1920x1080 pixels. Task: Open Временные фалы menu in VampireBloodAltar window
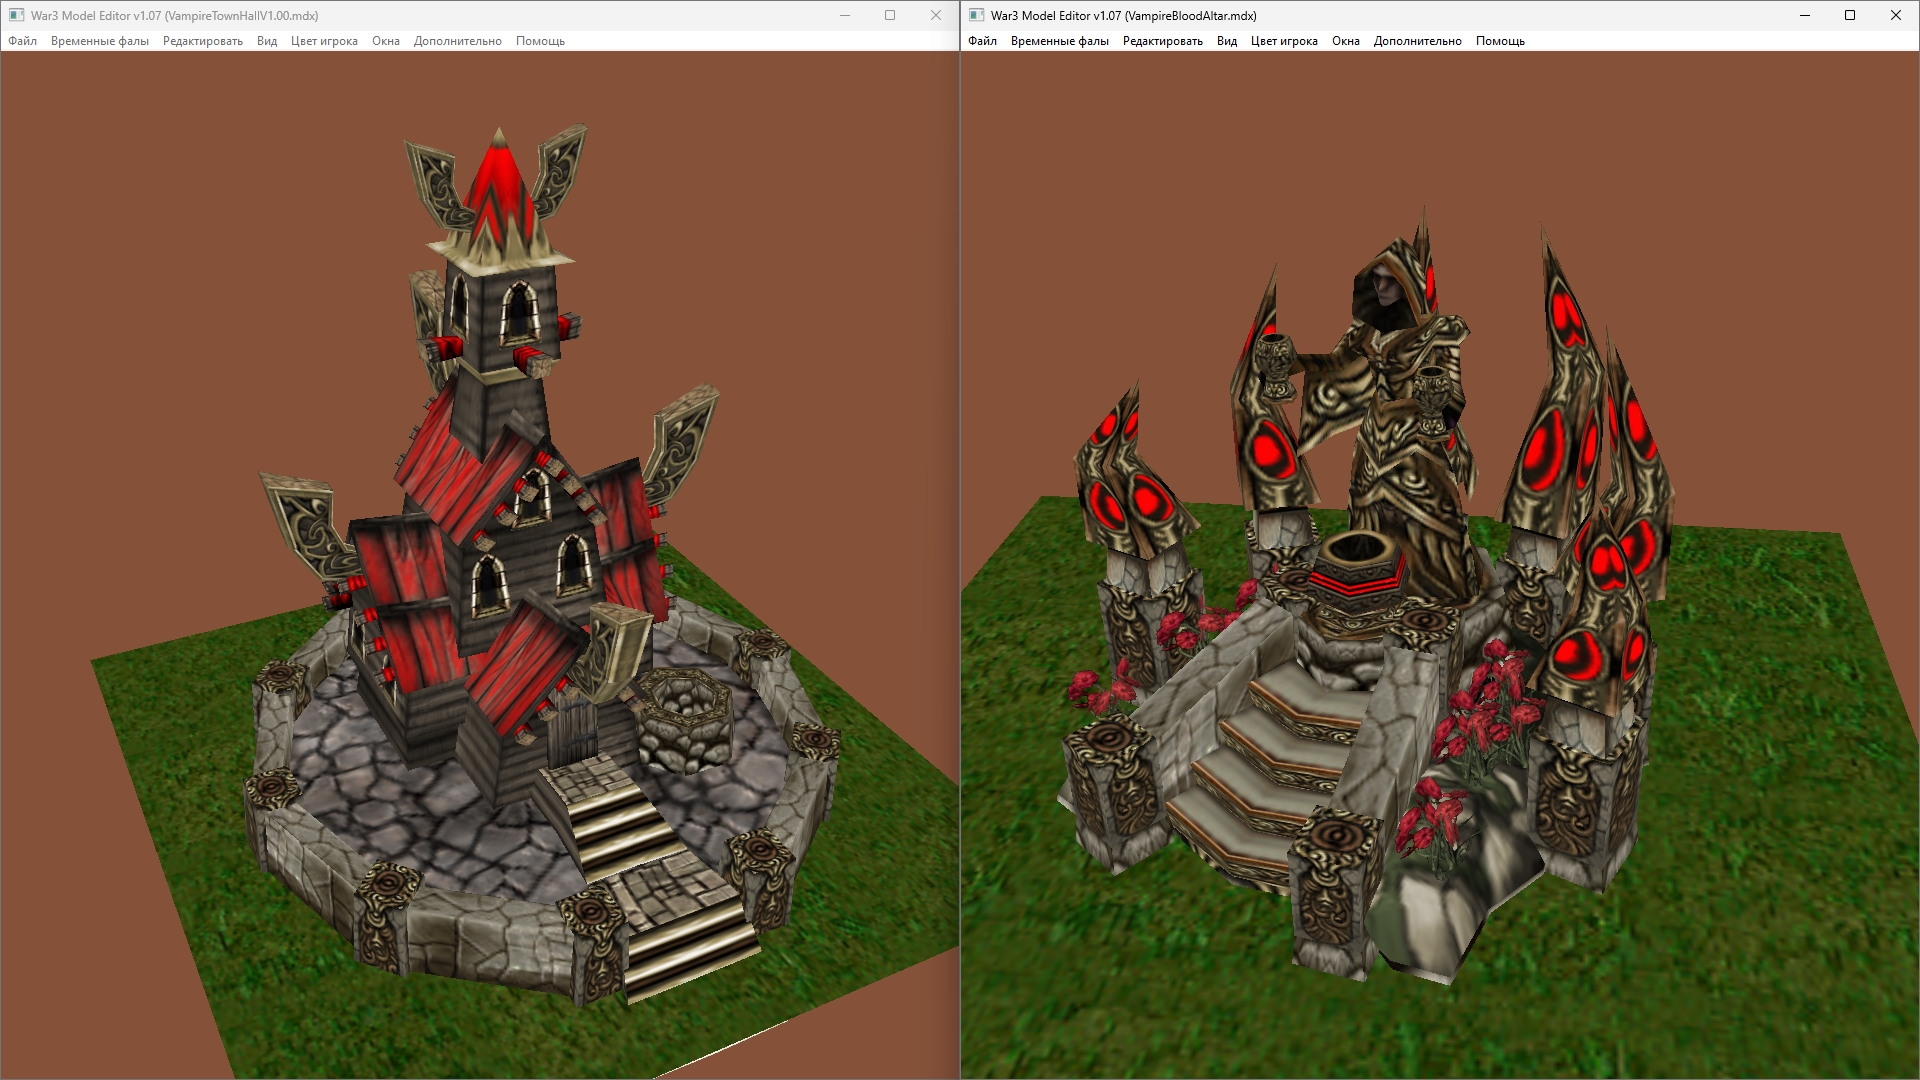tap(1060, 41)
